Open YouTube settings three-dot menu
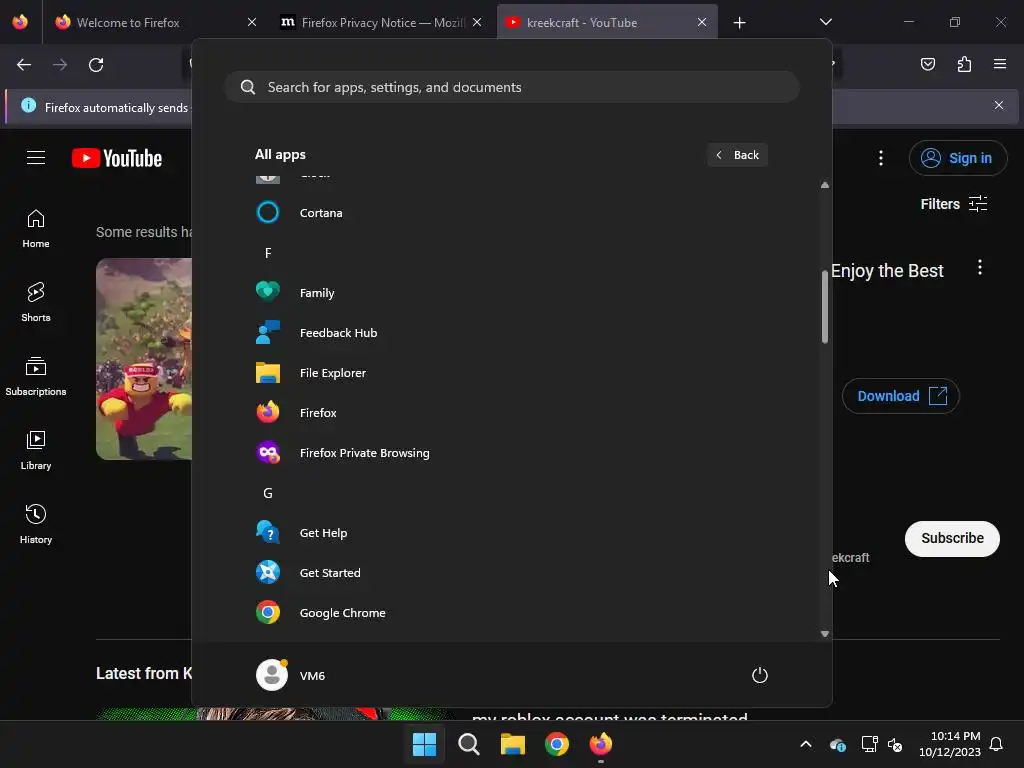The height and width of the screenshot is (768, 1024). click(881, 158)
